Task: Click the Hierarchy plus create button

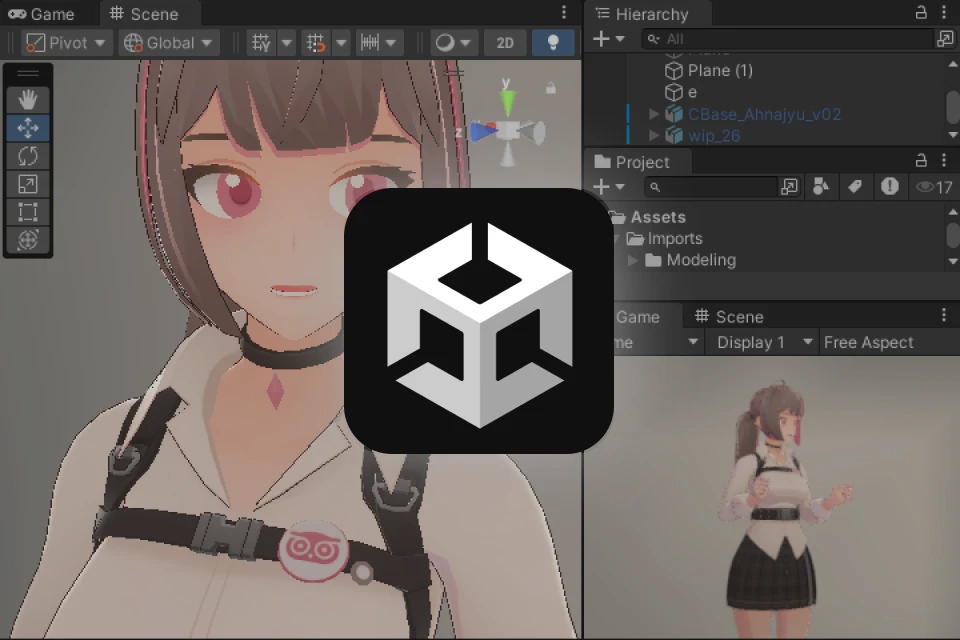Action: point(601,39)
